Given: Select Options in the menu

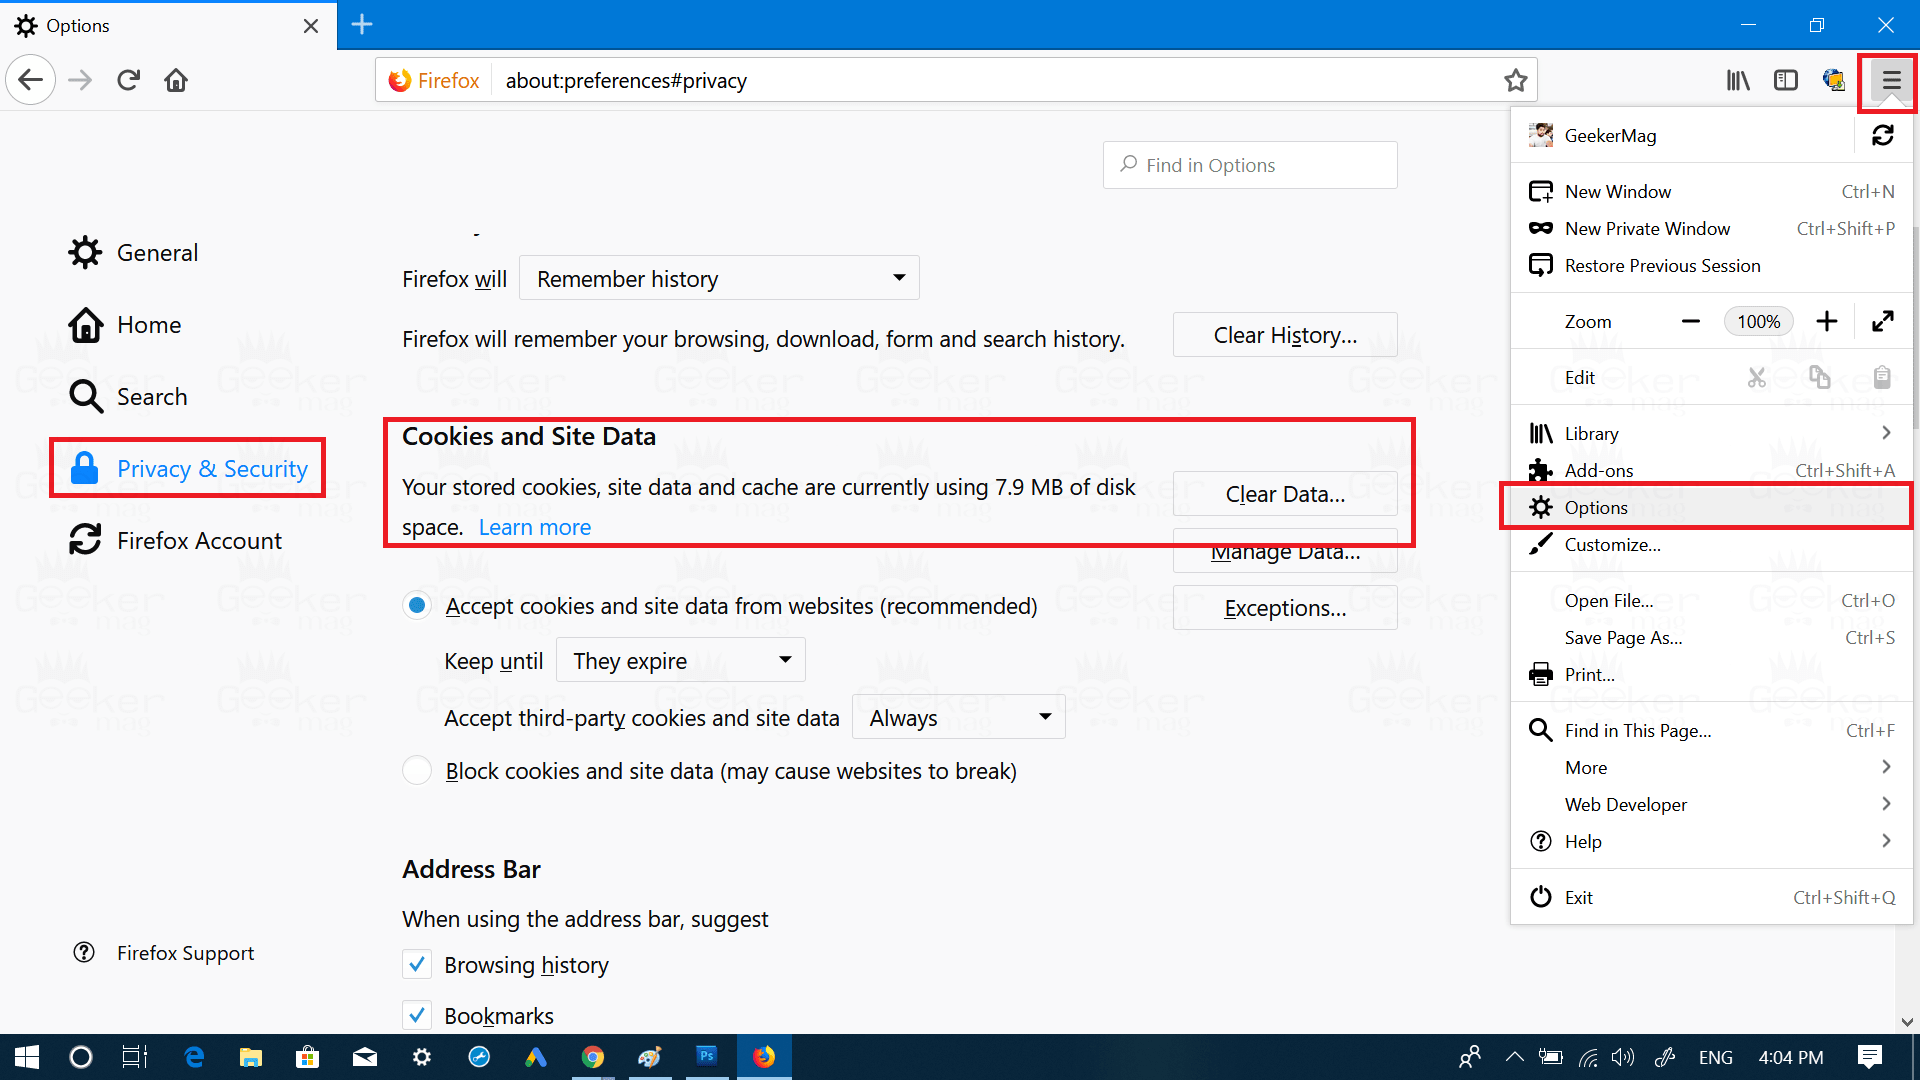Looking at the screenshot, I should [x=1711, y=507].
